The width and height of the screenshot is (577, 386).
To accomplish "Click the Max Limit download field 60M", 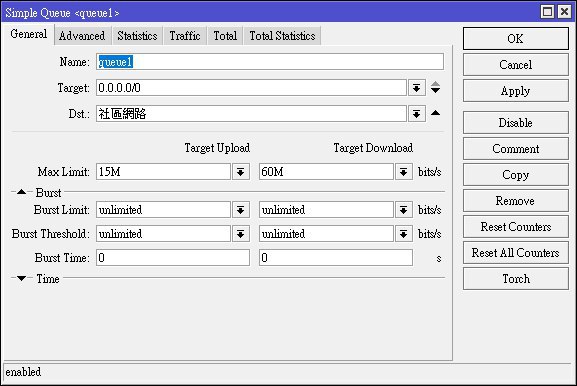I will coord(326,172).
